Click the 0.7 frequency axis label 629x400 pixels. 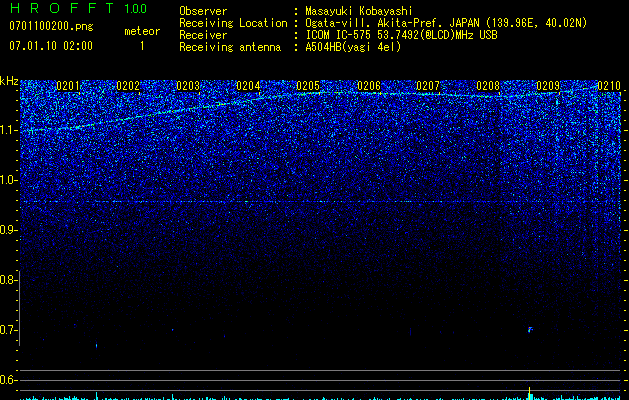(x=9, y=330)
